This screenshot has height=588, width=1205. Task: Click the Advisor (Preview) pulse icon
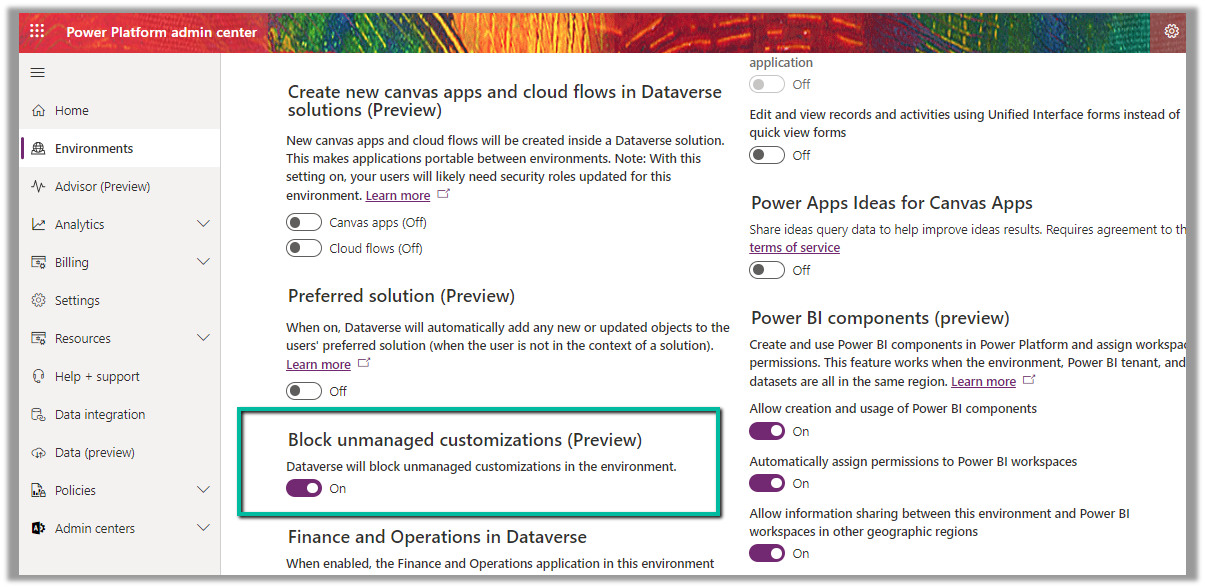[39, 187]
